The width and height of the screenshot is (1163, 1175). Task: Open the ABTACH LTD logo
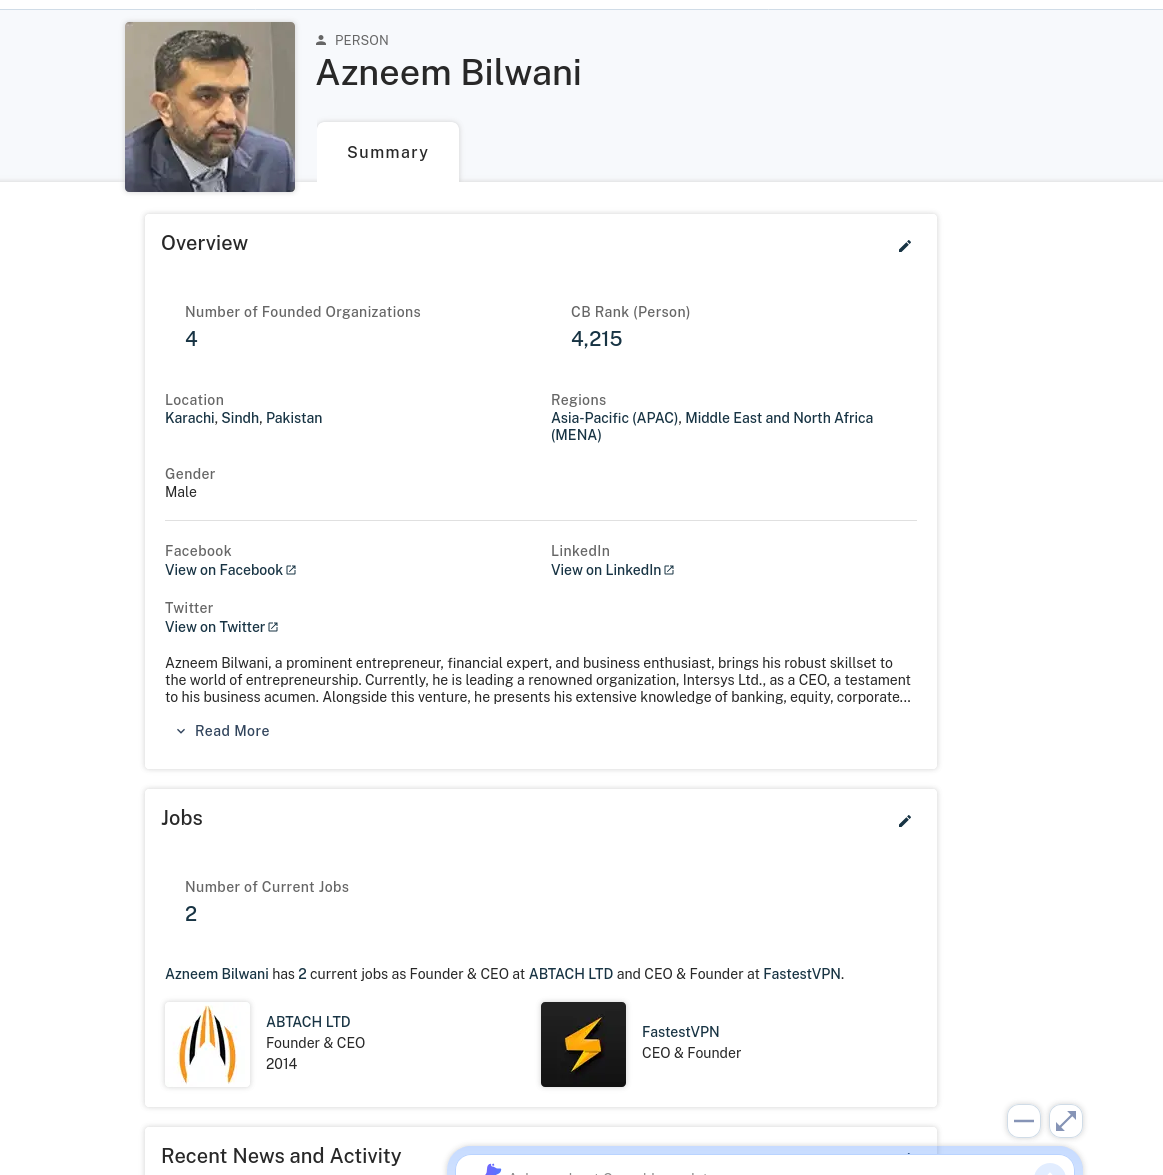(x=208, y=1044)
